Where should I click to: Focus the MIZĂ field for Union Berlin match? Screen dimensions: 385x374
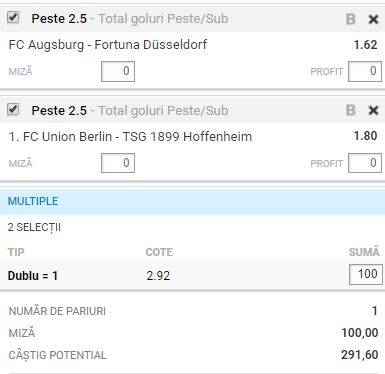point(118,163)
